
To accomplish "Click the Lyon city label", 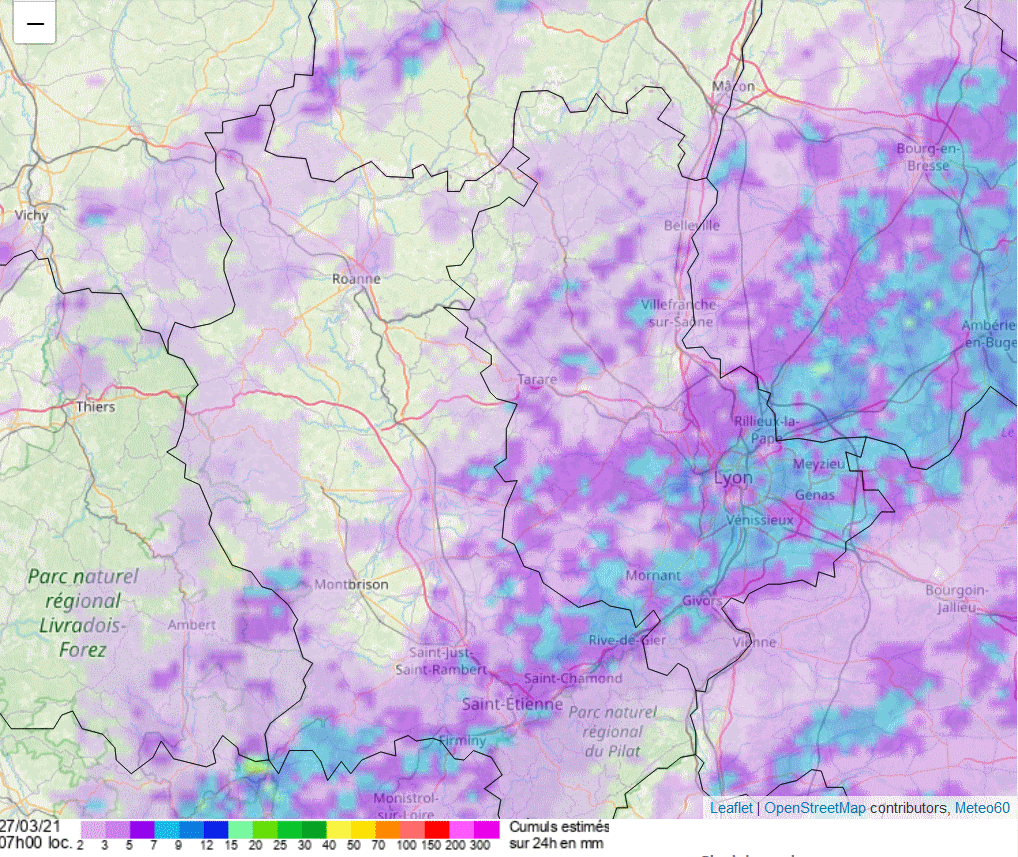I will pos(733,478).
